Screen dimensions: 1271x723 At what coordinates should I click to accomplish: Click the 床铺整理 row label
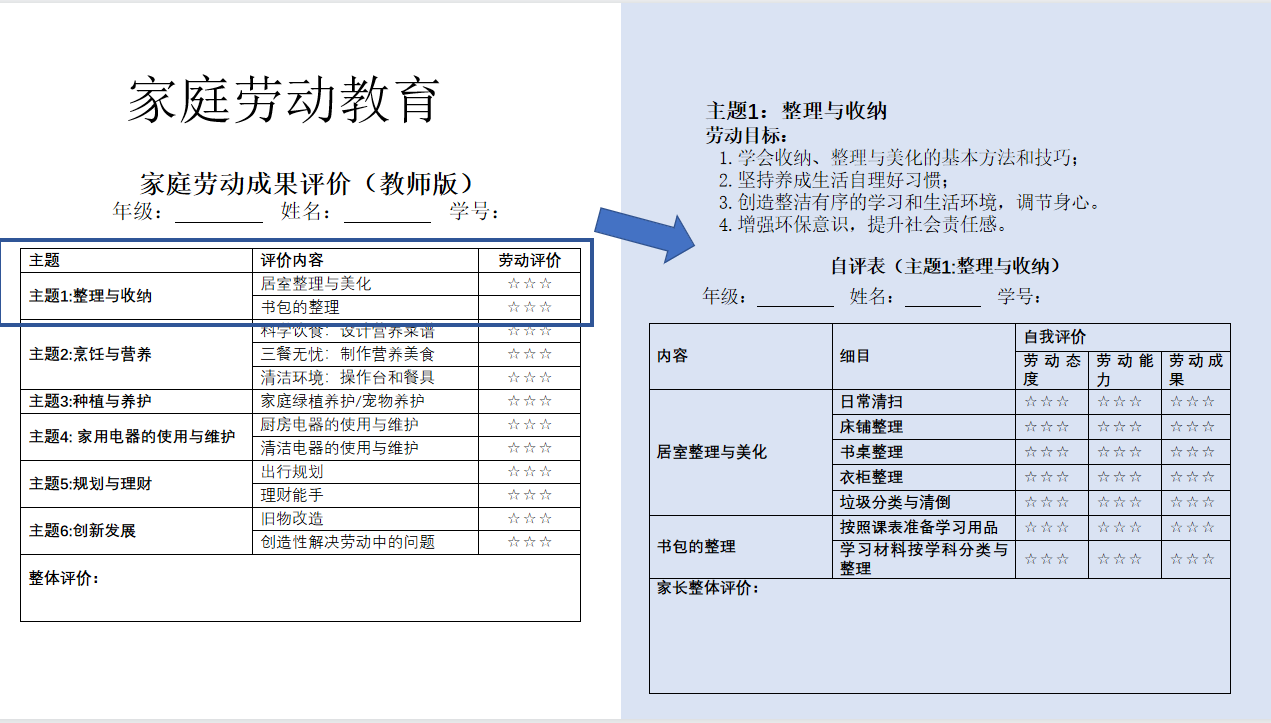click(x=872, y=427)
